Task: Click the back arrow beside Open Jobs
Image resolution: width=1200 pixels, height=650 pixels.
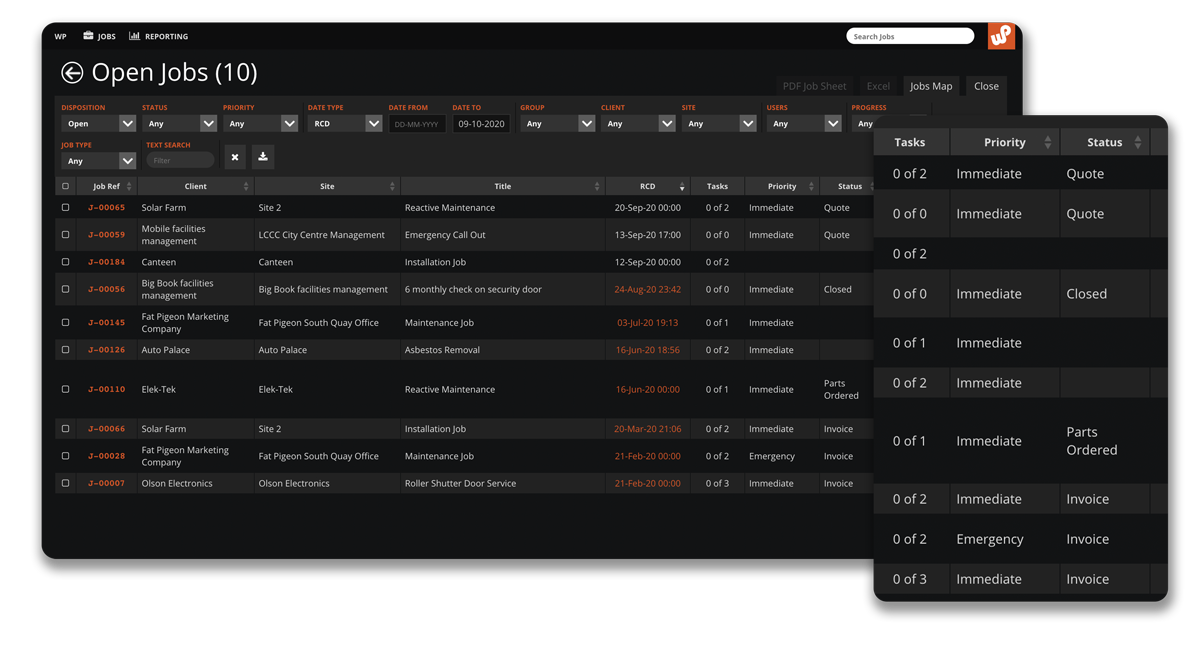Action: pyautogui.click(x=72, y=72)
